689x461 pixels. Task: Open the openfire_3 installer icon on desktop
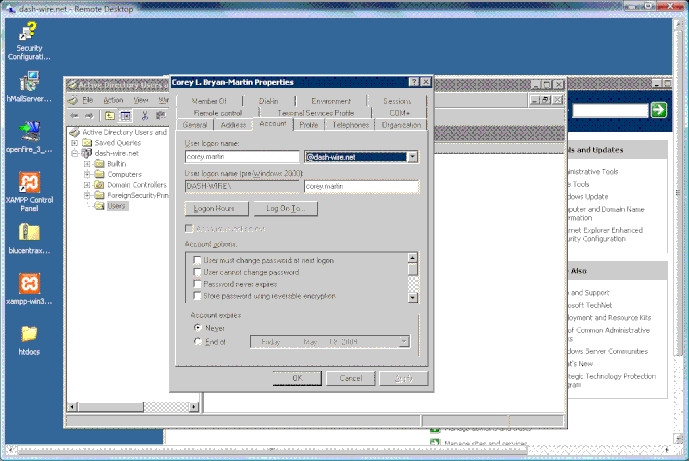coord(29,138)
